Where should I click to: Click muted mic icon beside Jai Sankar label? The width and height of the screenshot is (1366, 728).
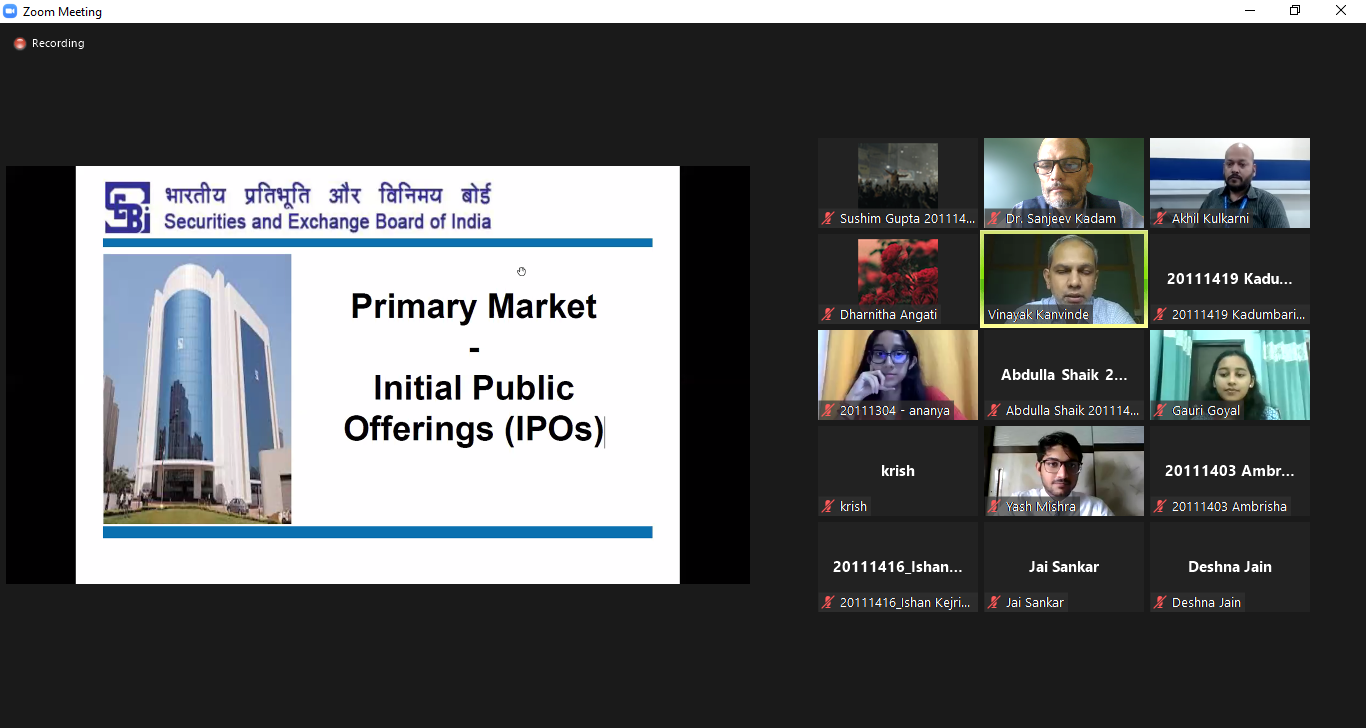click(994, 602)
